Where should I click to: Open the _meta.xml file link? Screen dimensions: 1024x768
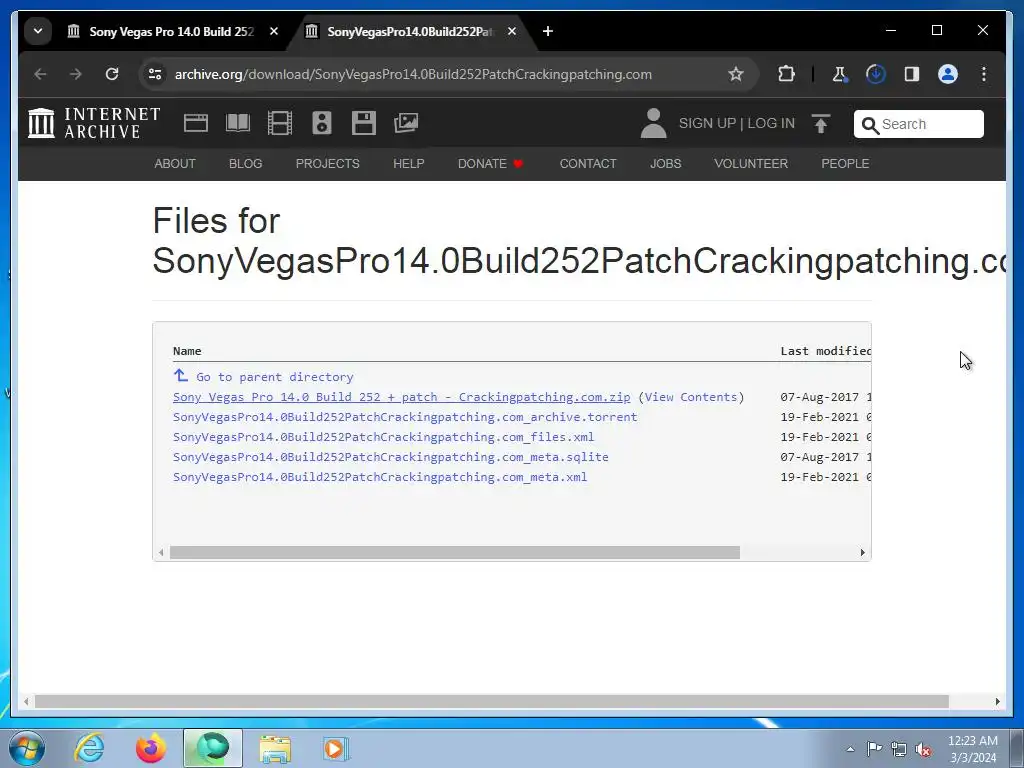pyautogui.click(x=380, y=477)
